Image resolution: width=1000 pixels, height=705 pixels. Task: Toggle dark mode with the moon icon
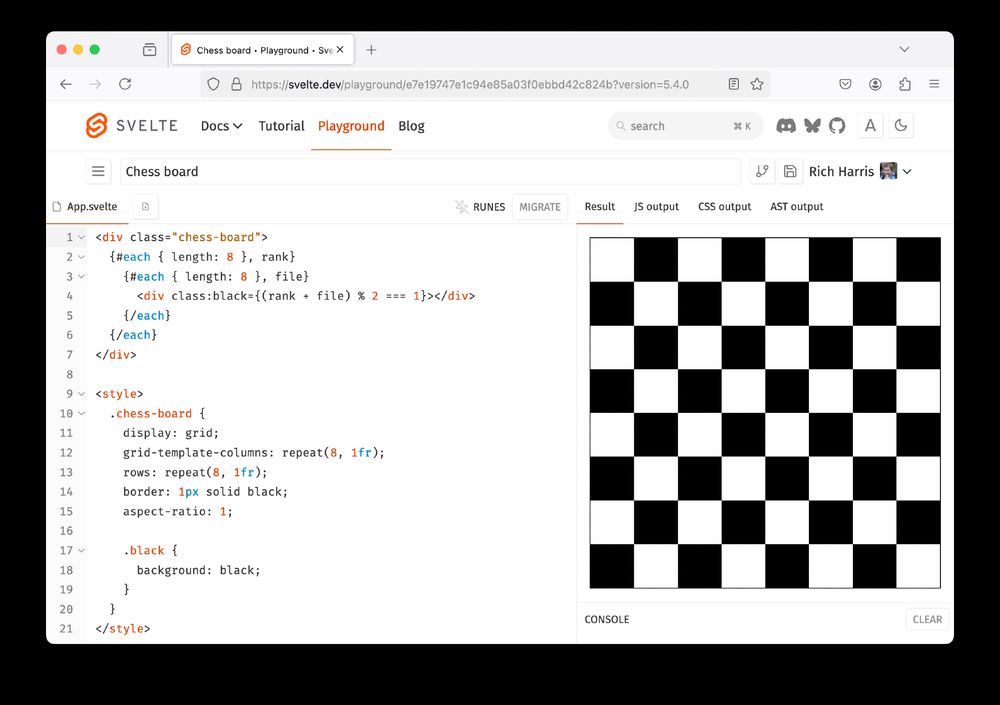(899, 125)
